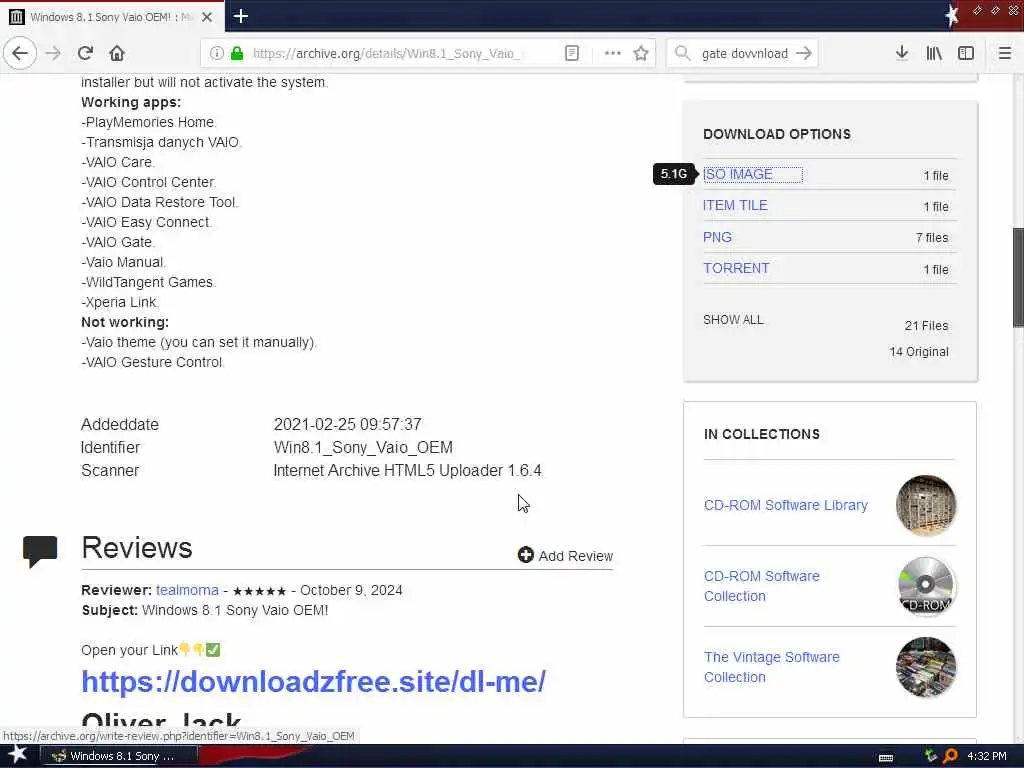This screenshot has height=768, width=1024.
Task: Click the identifier value Win8.1_Sony_Vaio_OEM
Action: tap(363, 448)
